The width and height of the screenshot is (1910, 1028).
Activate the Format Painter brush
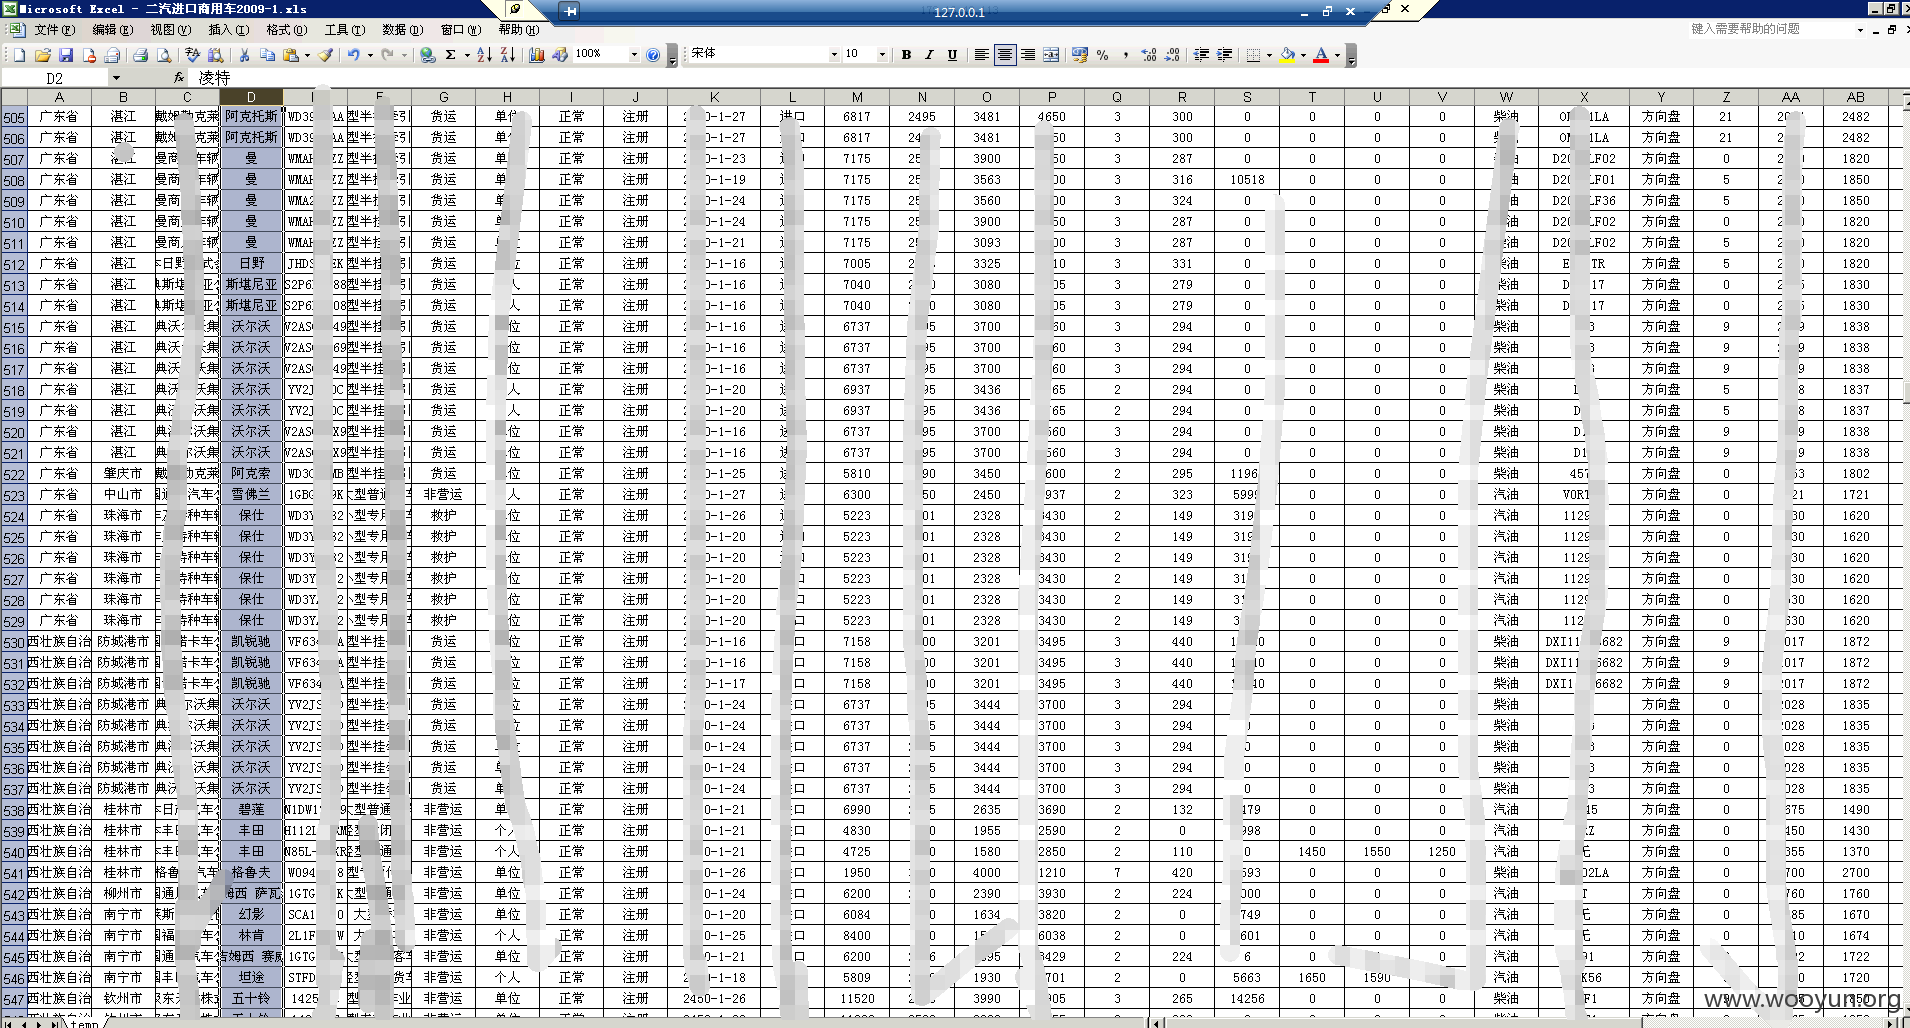(x=325, y=55)
